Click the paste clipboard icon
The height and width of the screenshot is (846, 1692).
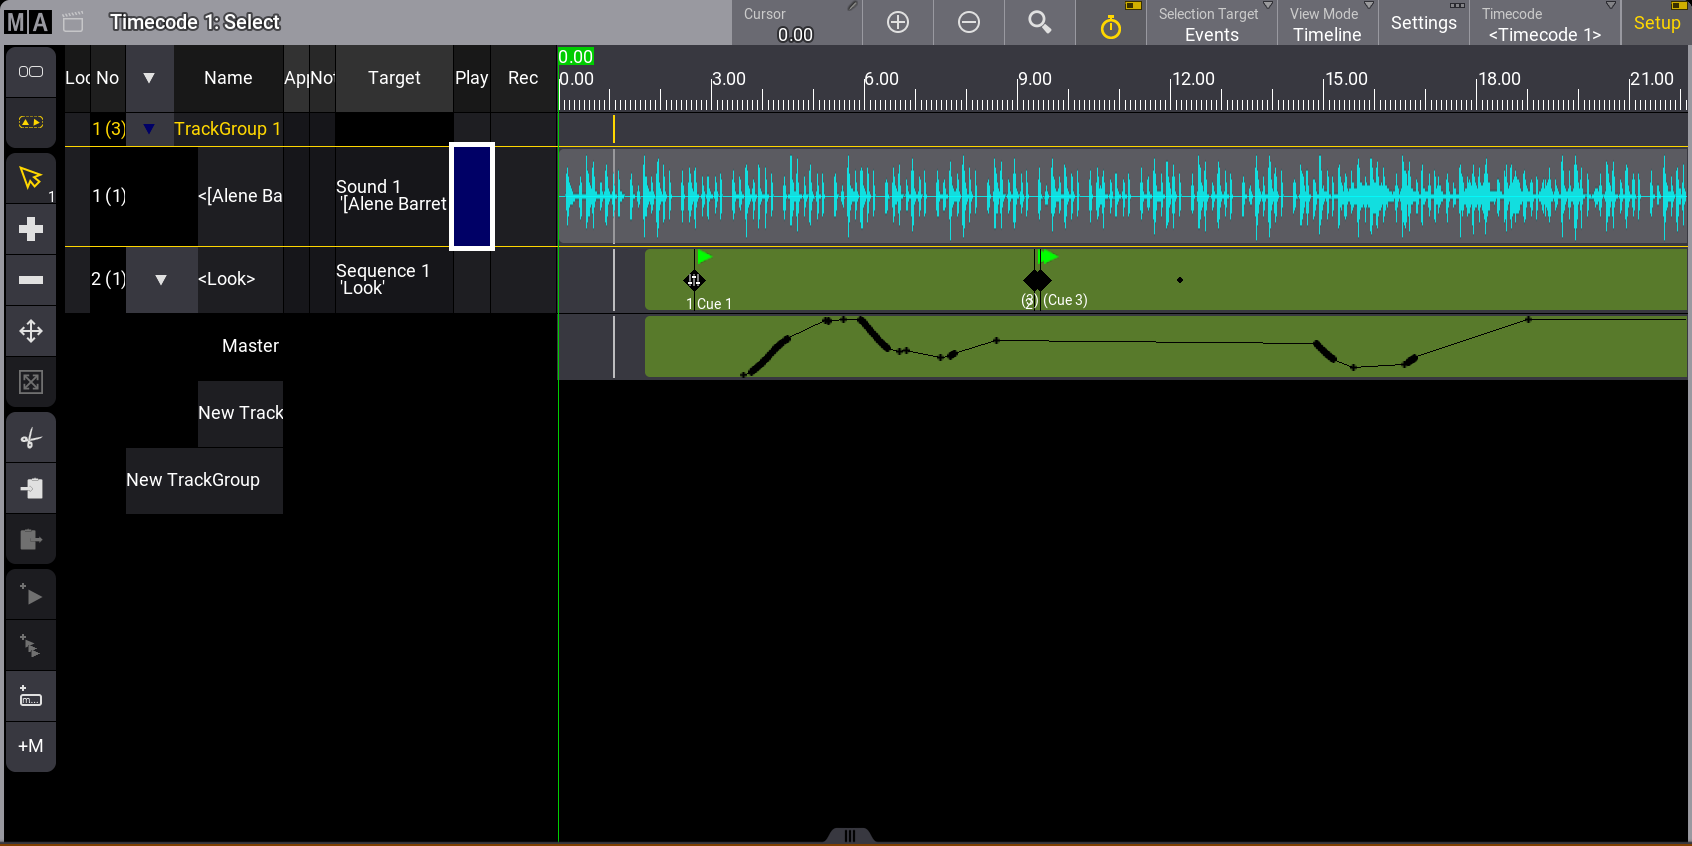click(x=31, y=488)
